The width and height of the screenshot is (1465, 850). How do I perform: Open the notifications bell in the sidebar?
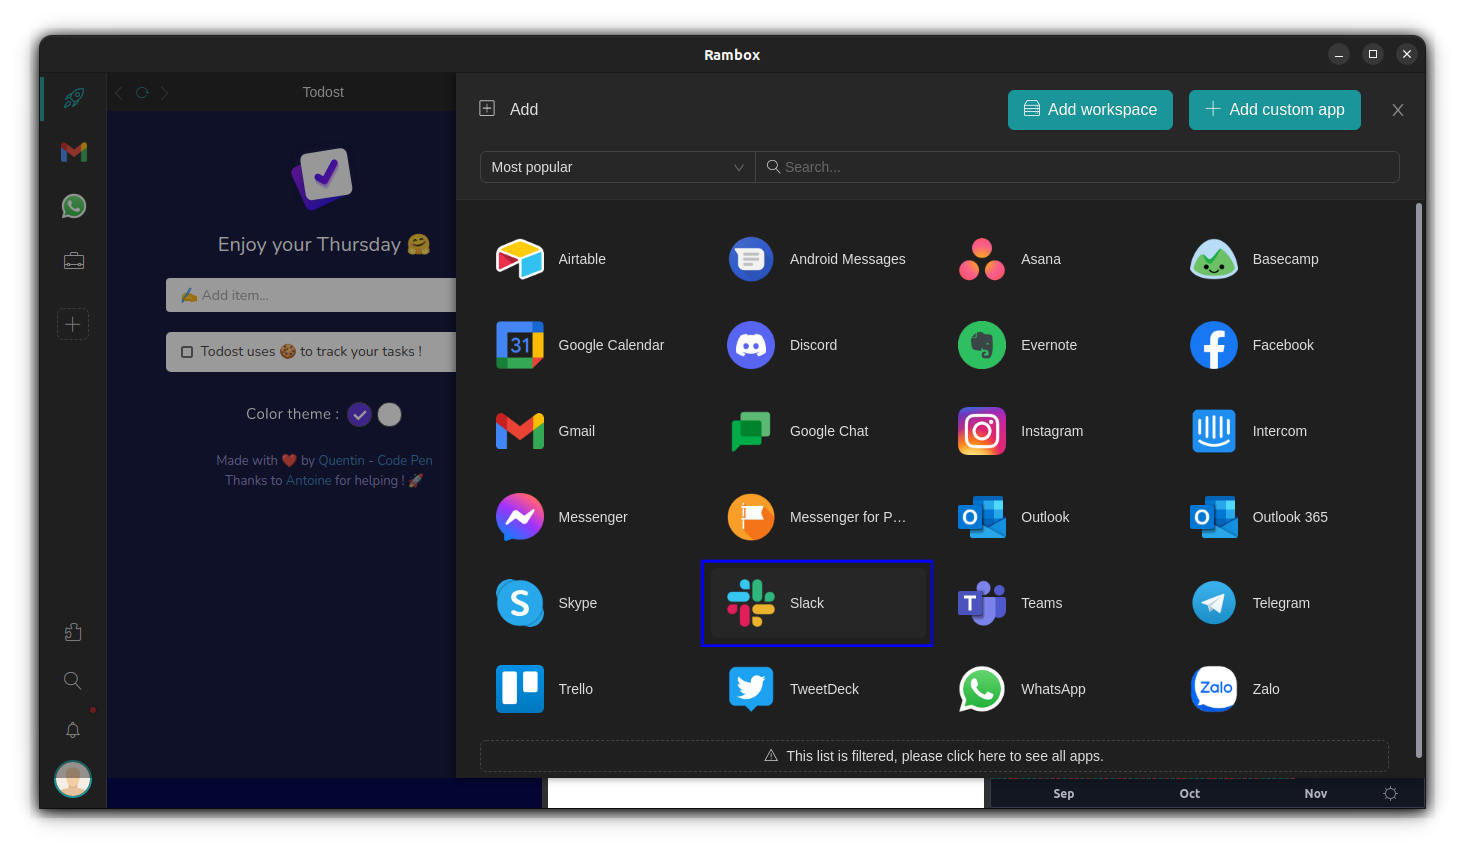(x=72, y=730)
